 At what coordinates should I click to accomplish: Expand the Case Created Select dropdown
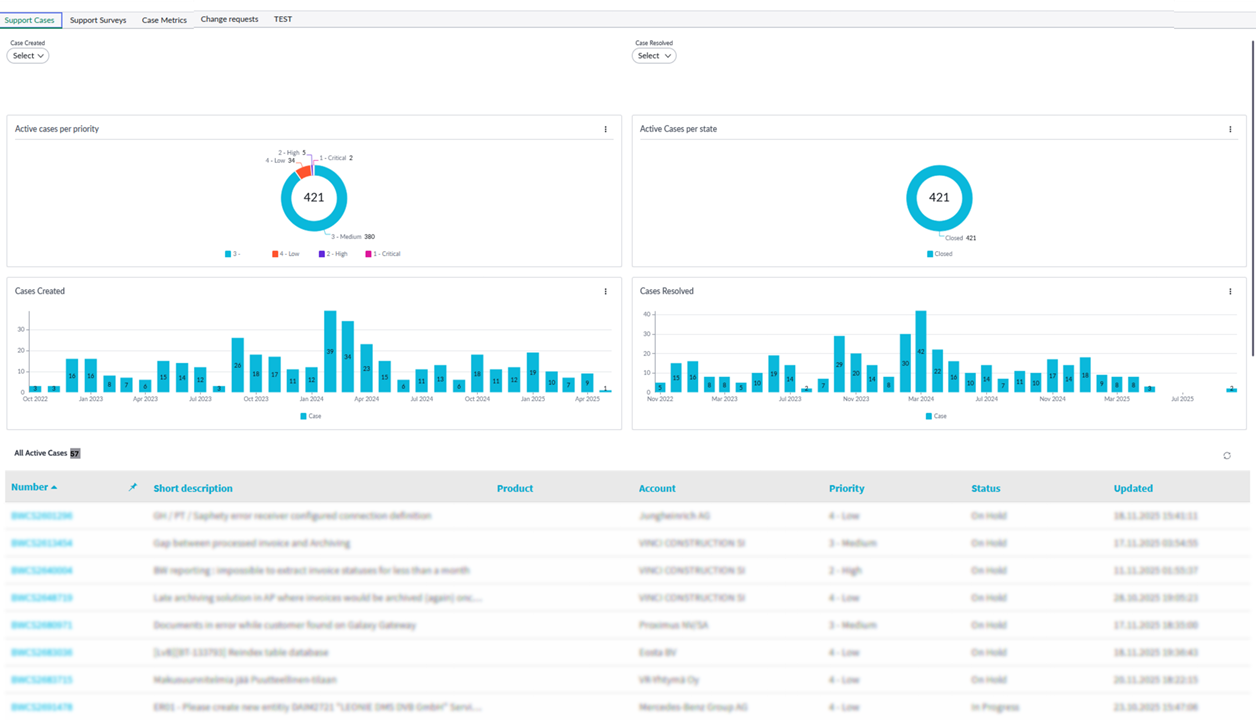coord(28,56)
